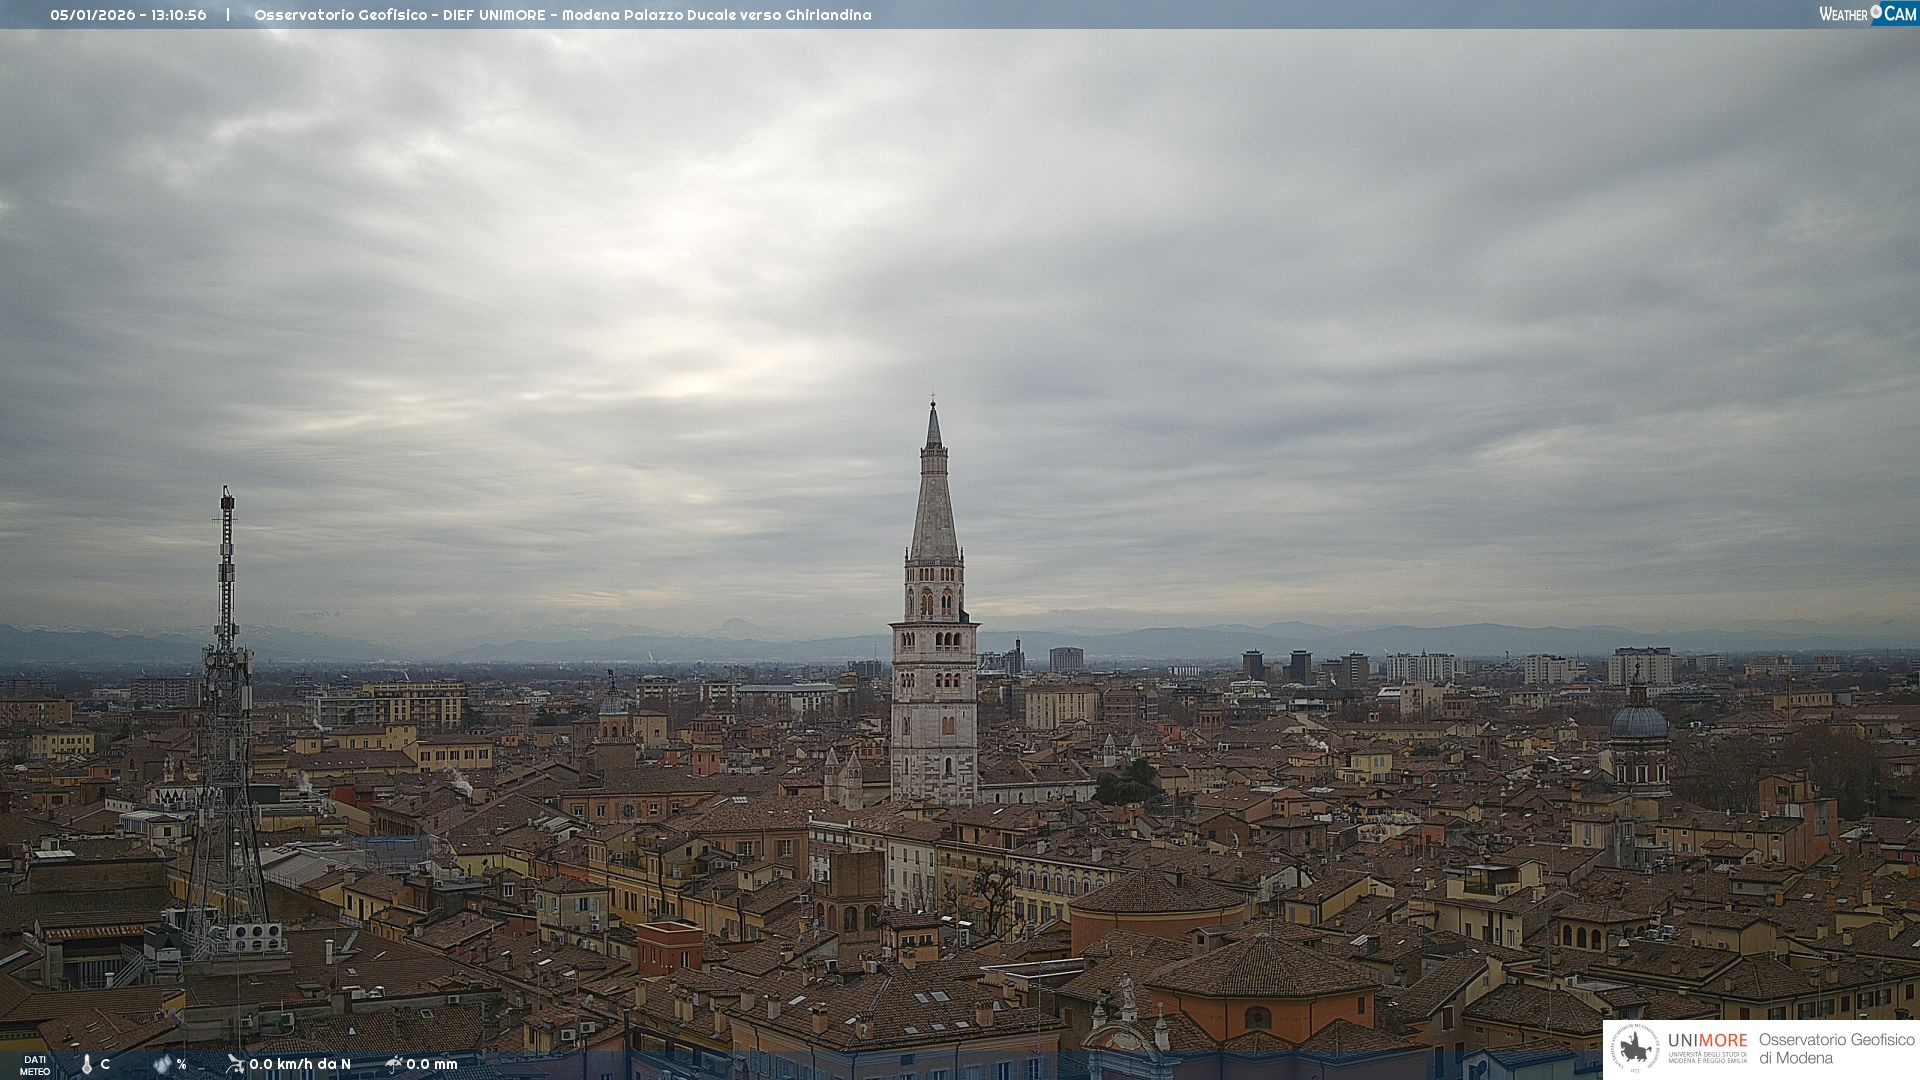Click the WEATHER word in the logo

coord(1843,14)
